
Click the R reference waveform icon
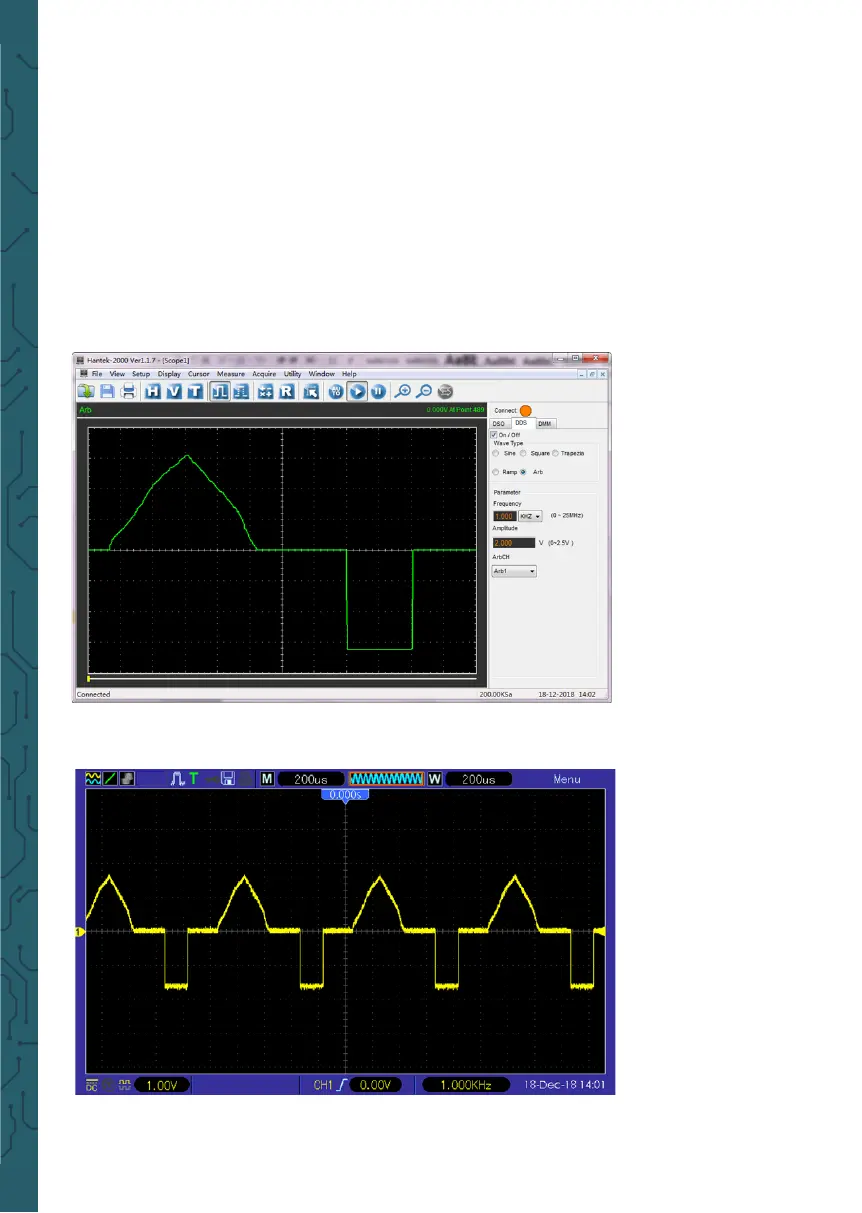click(x=286, y=392)
